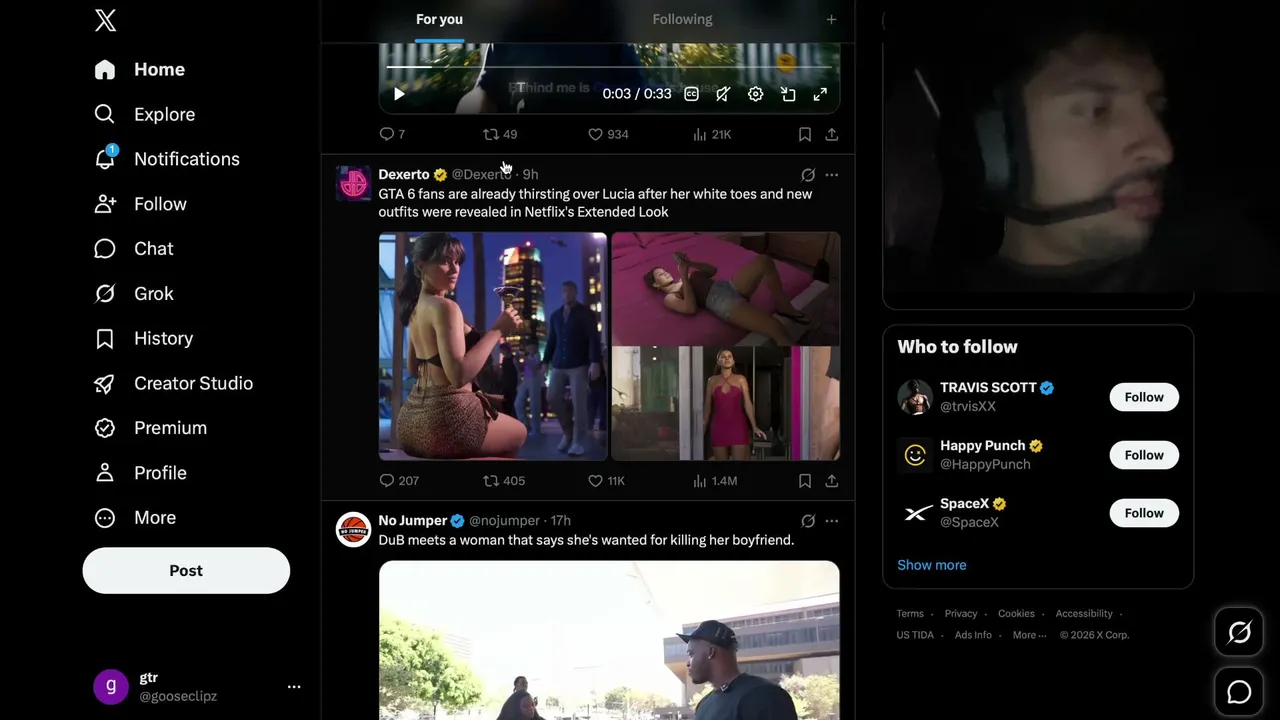
Task: Open the US TIDA footer link
Action: [915, 635]
